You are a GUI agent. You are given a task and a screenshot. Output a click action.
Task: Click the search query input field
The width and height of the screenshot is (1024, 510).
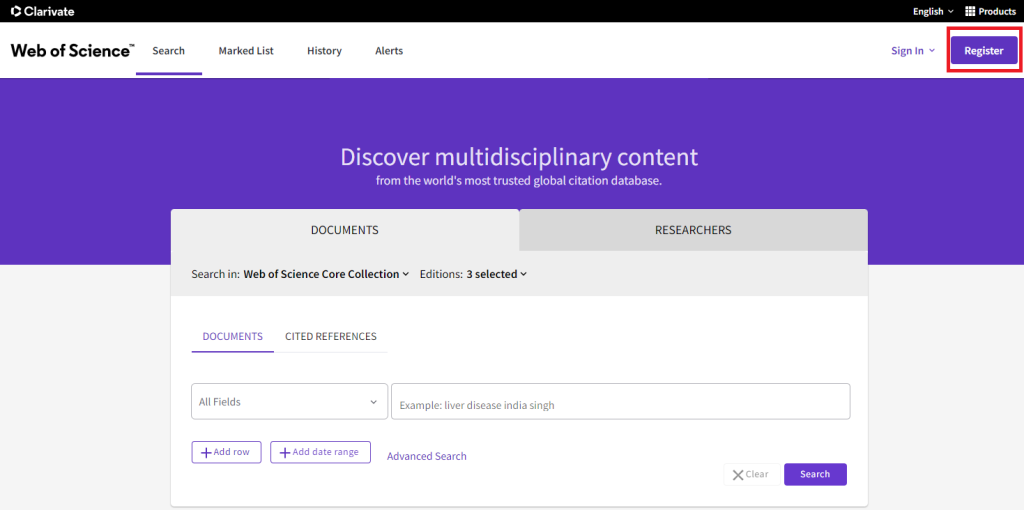[x=620, y=402]
